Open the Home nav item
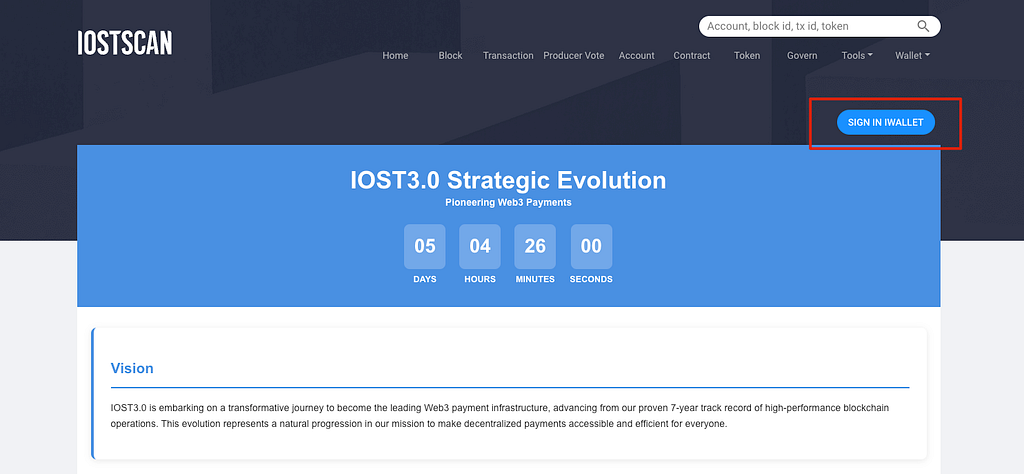 395,55
